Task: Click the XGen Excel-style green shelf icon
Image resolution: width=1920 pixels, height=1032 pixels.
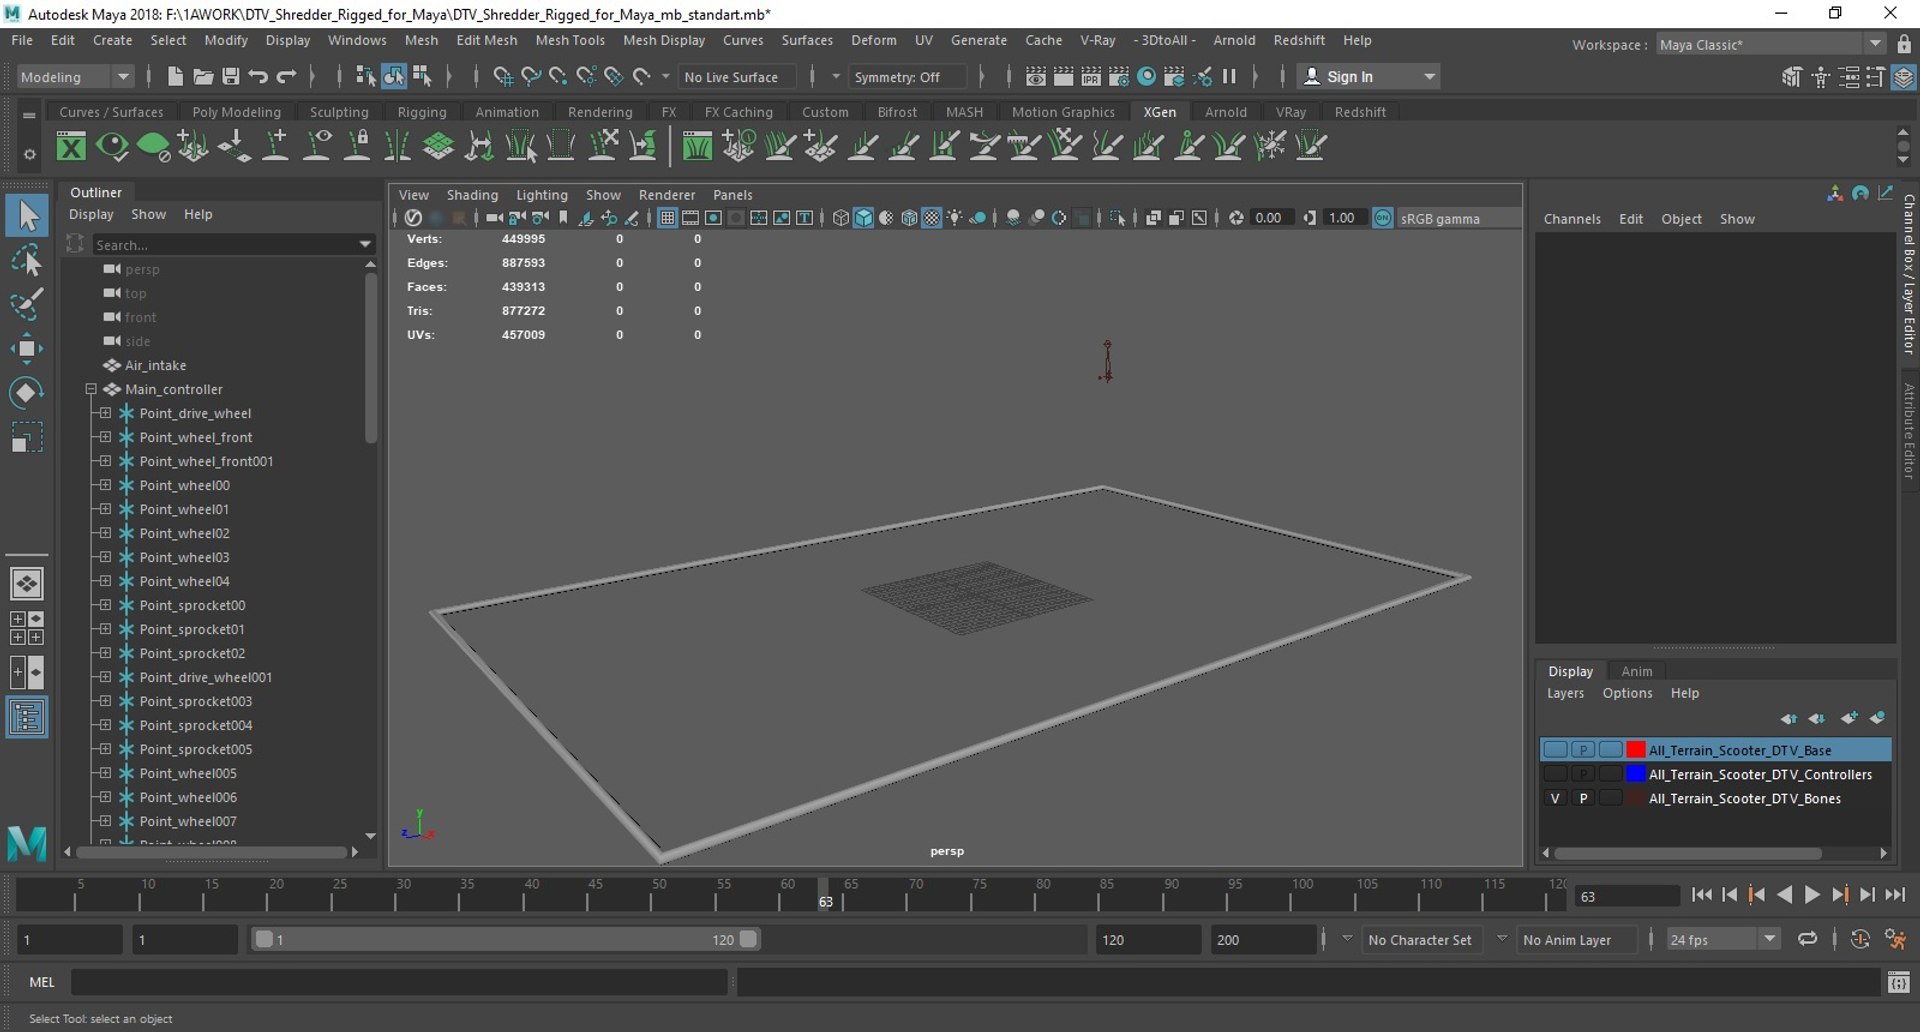Action: [x=71, y=146]
